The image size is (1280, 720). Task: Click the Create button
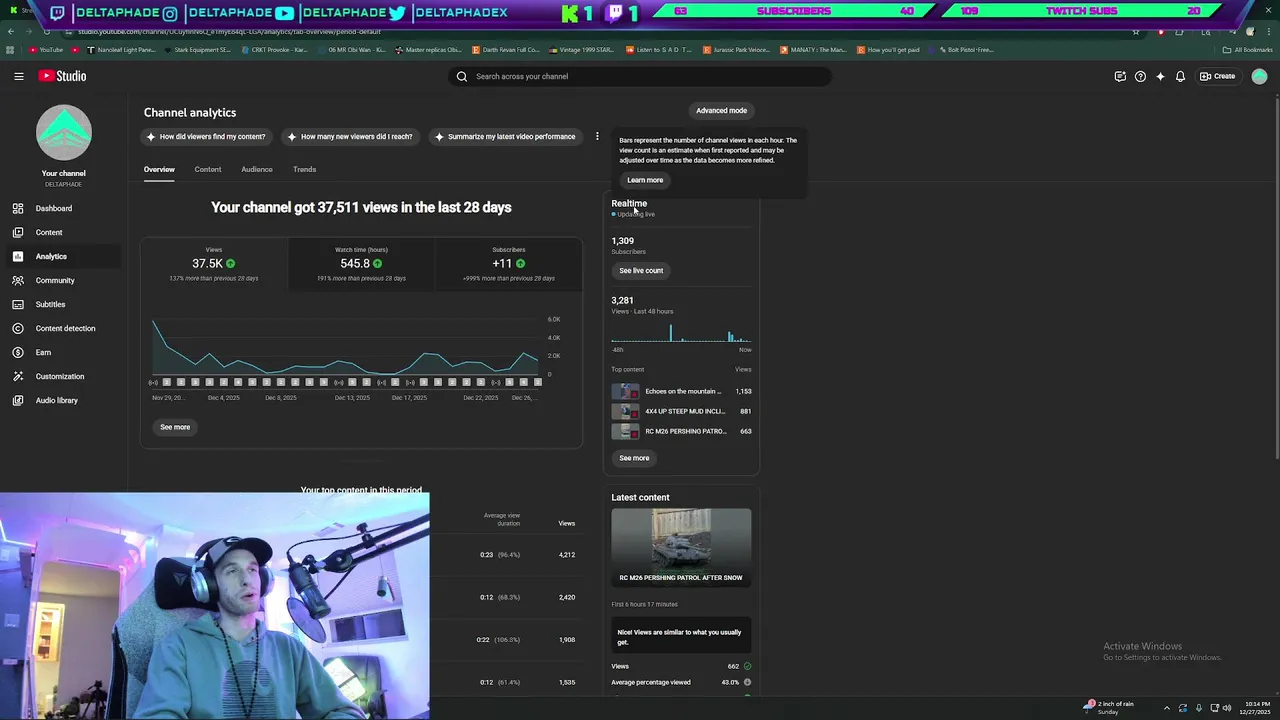click(1218, 76)
